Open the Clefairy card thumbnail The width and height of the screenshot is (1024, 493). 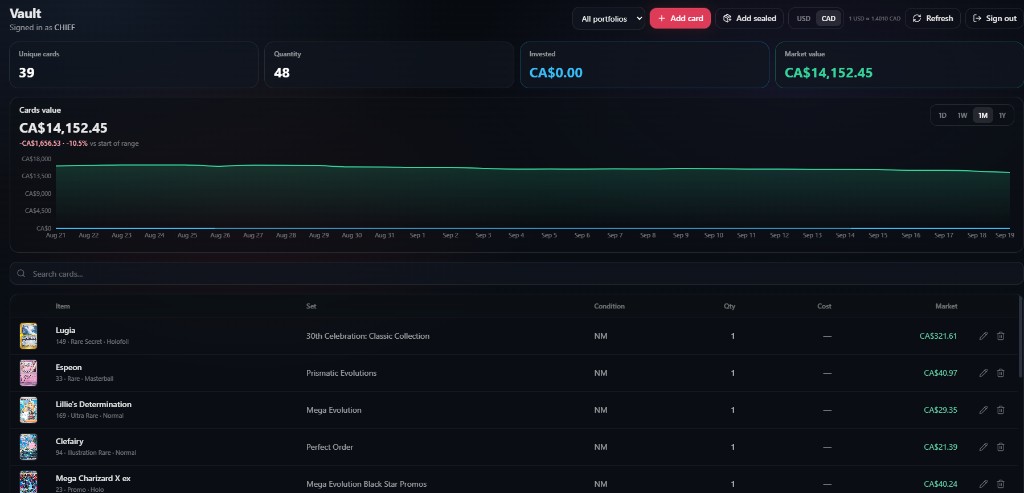pyautogui.click(x=28, y=447)
